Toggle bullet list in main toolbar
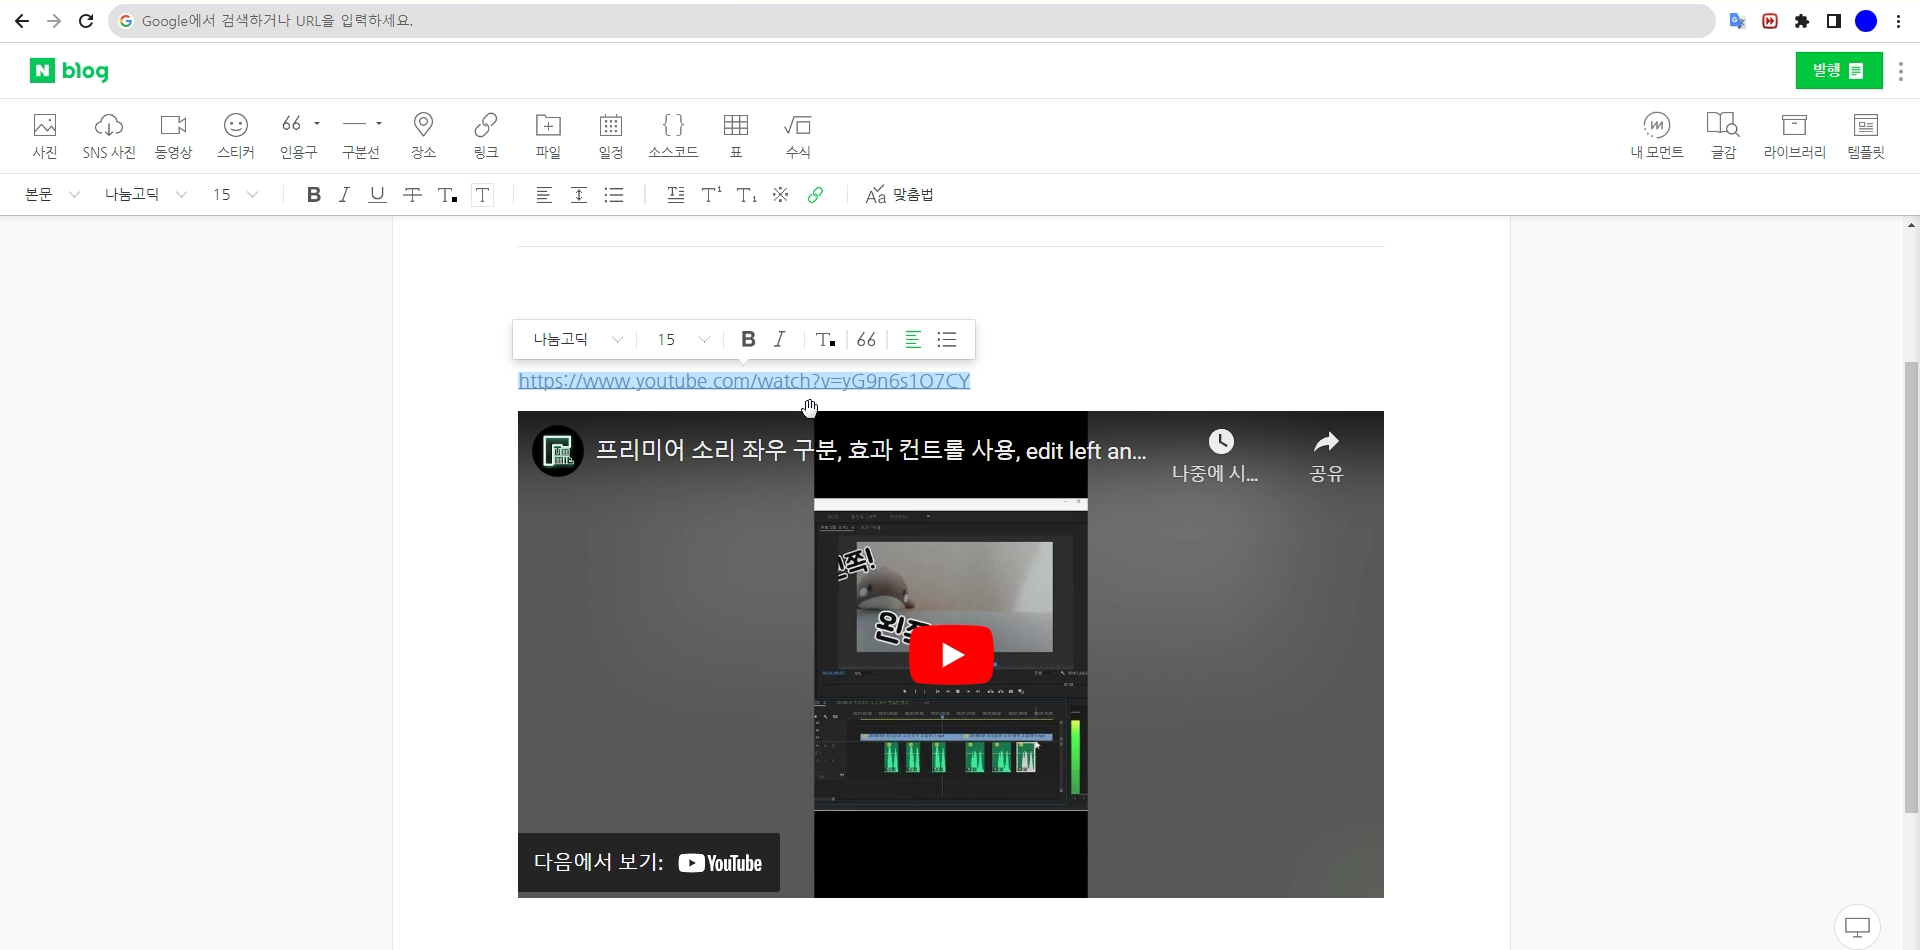The image size is (1920, 950). click(614, 195)
